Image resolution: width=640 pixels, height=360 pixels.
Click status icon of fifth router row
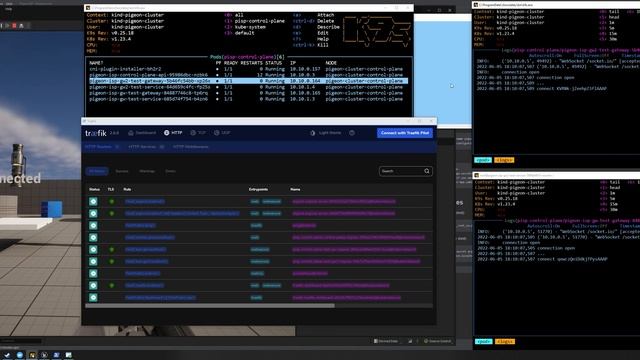point(93,249)
